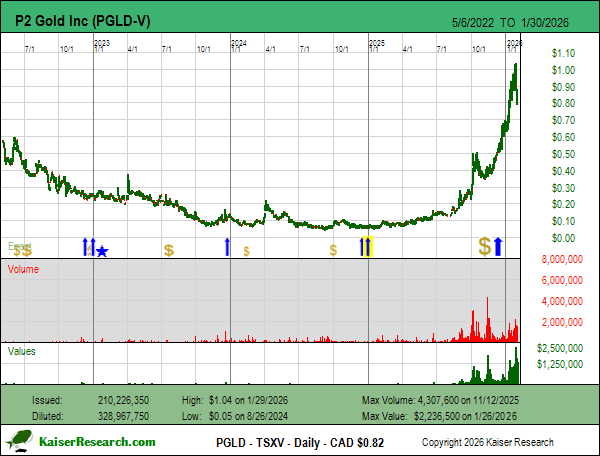Click the 2,000,000 volume axis label
This screenshot has width=600, height=456.
562,322
